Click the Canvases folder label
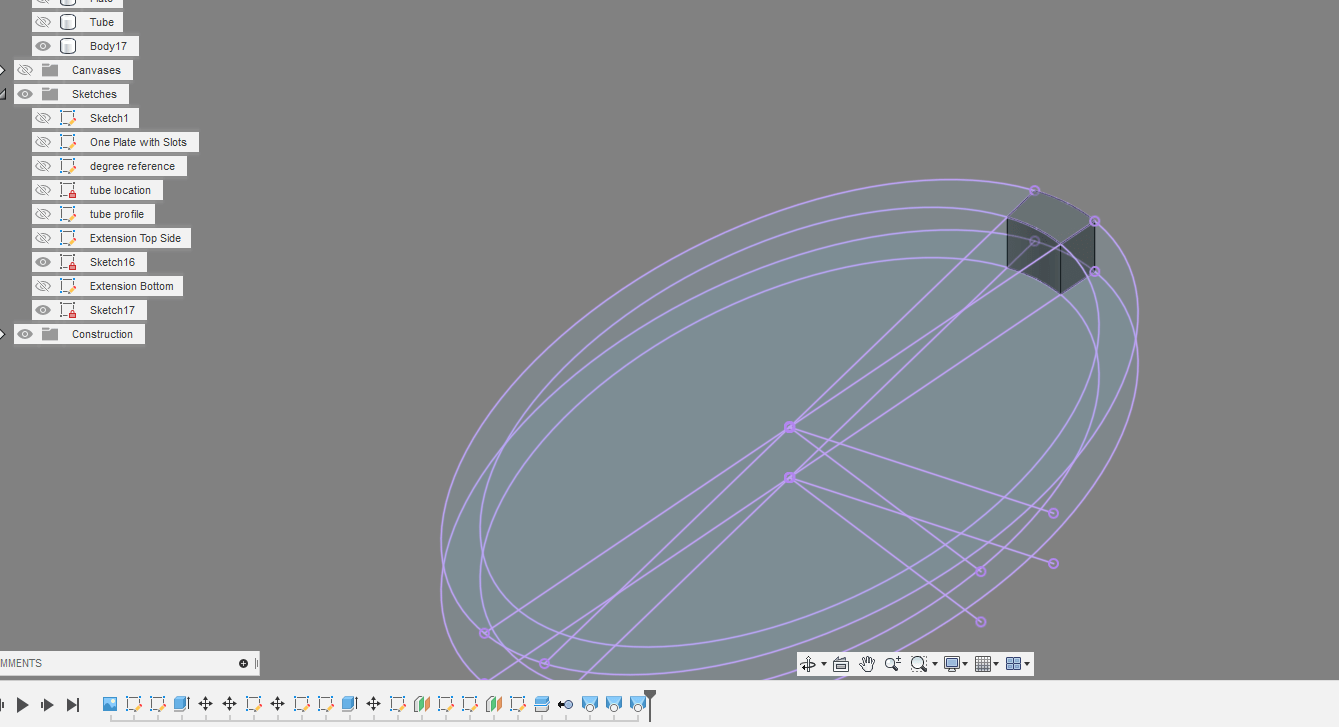The height and width of the screenshot is (727, 1339). 96,70
